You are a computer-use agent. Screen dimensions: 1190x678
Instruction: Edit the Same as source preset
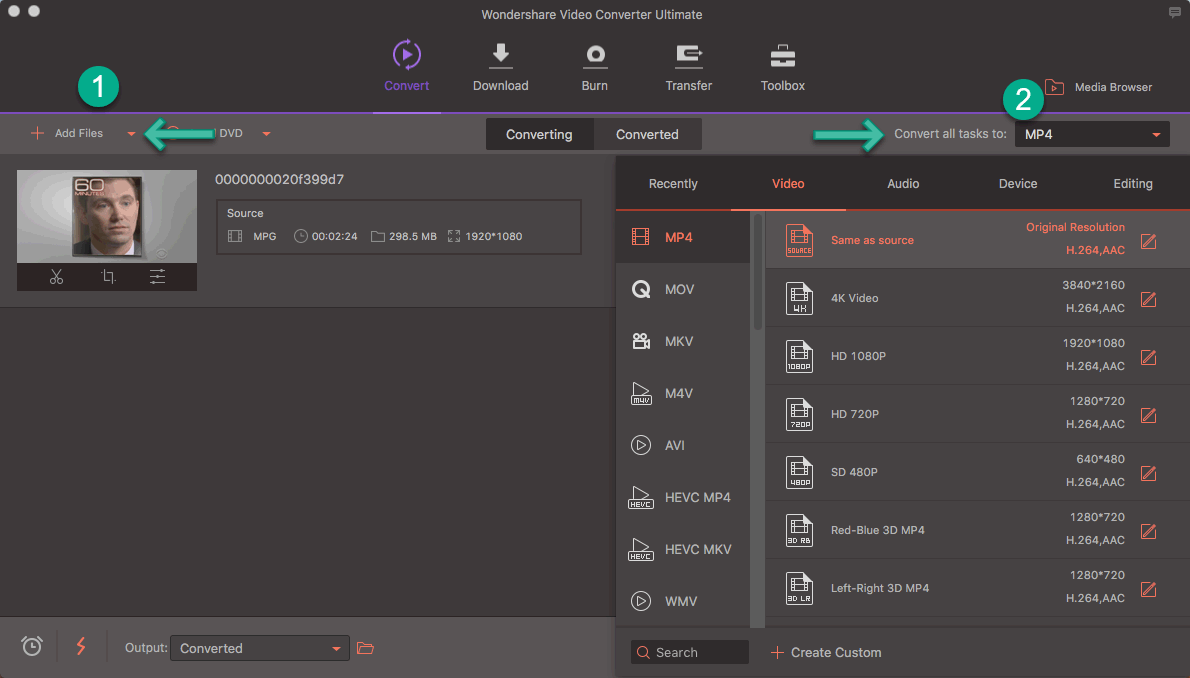1148,241
